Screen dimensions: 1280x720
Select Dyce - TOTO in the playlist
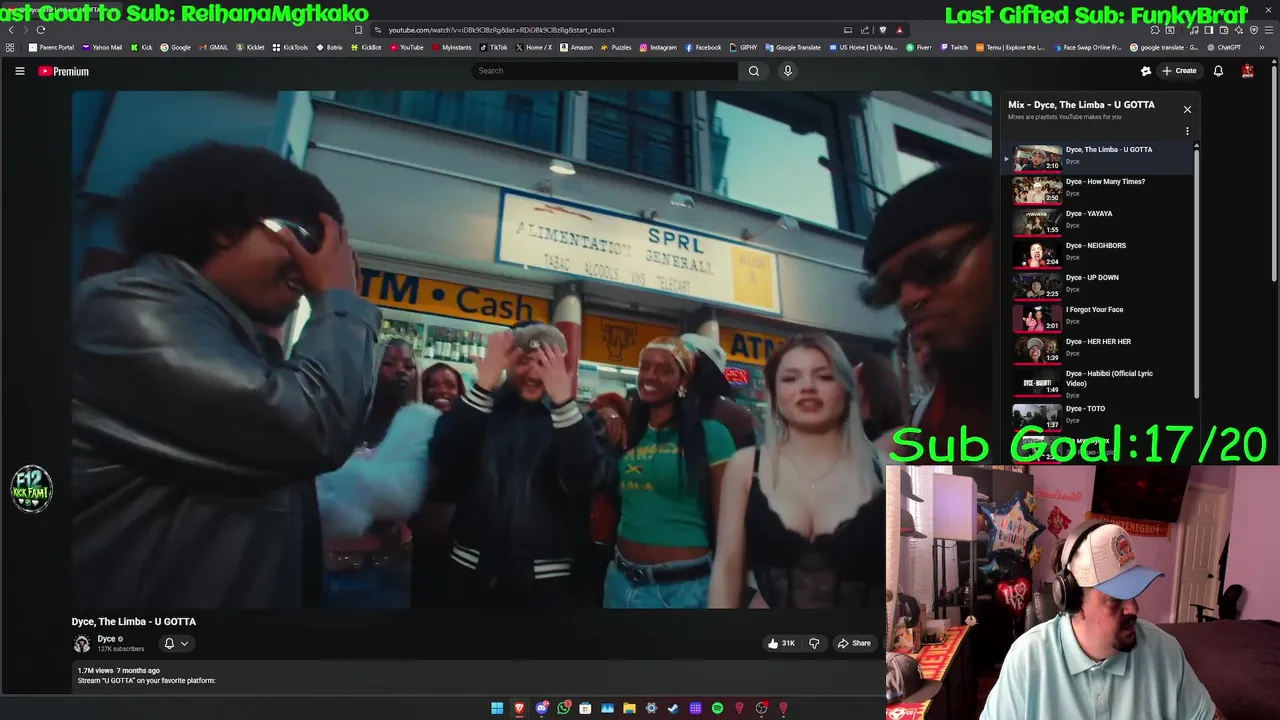(1098, 415)
